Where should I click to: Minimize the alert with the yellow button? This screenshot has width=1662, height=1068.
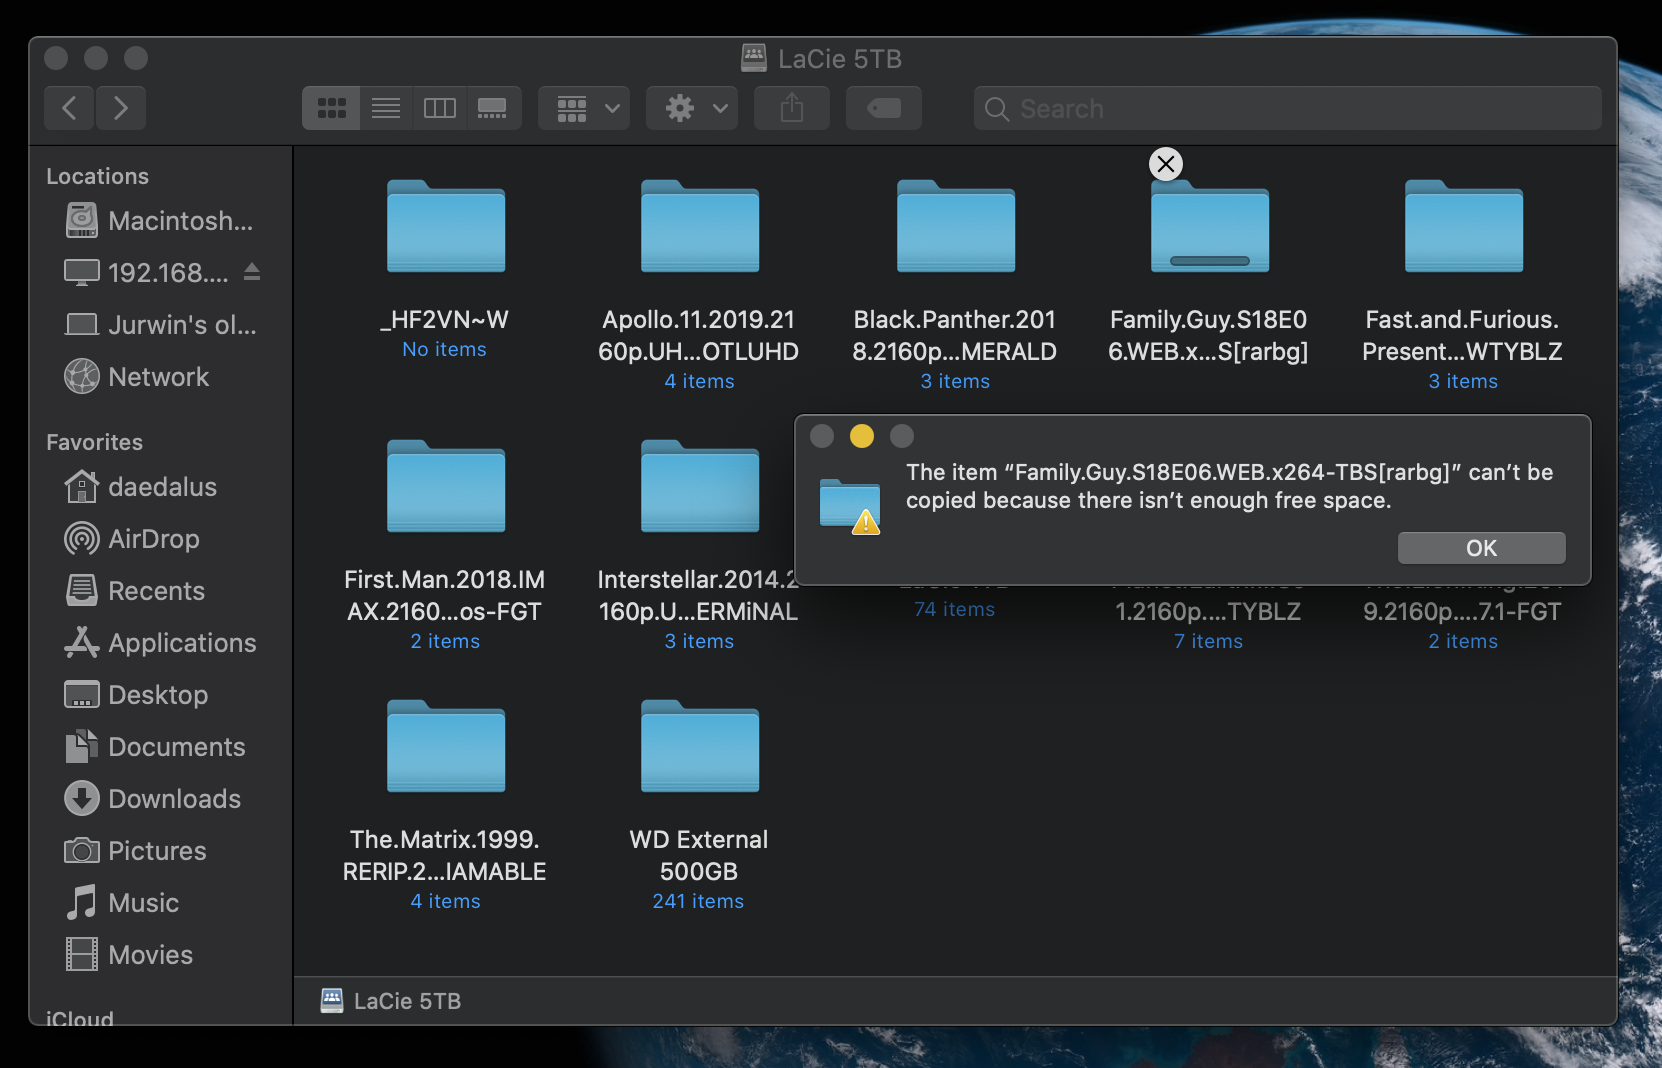(x=862, y=436)
